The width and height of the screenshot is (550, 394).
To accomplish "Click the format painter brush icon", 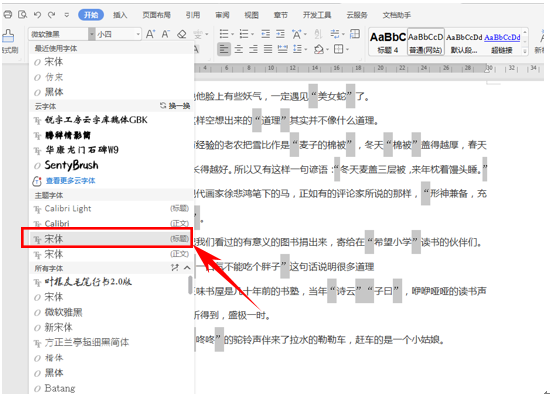I will [8, 35].
